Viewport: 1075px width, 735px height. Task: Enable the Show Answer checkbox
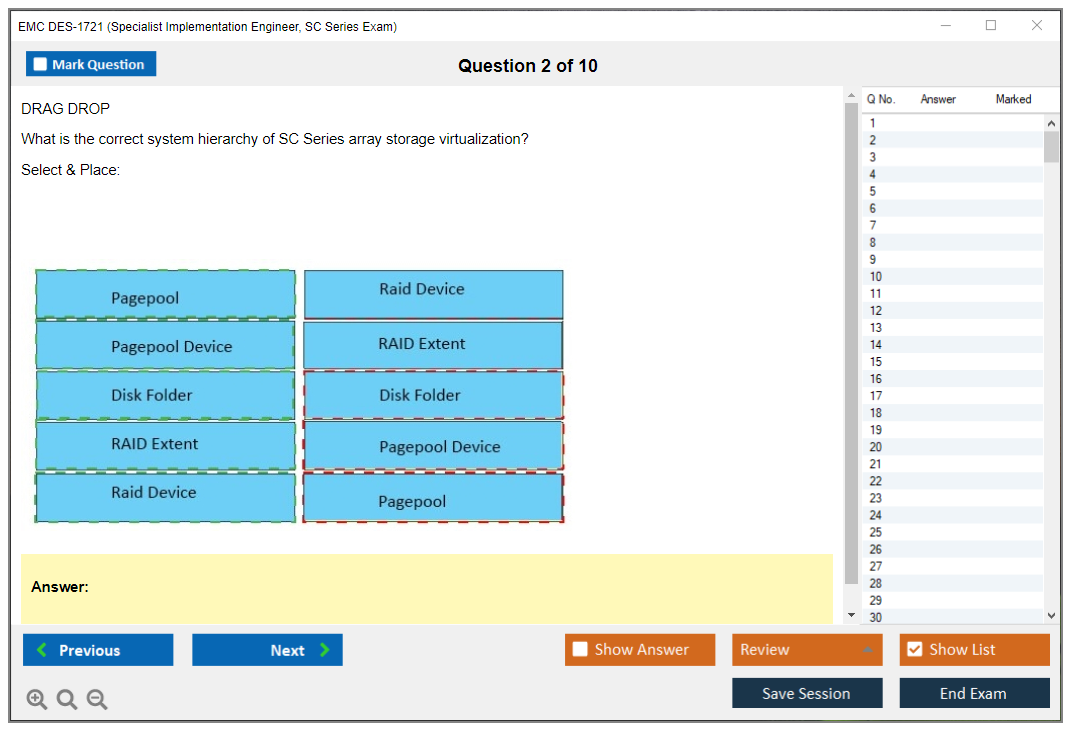(580, 650)
